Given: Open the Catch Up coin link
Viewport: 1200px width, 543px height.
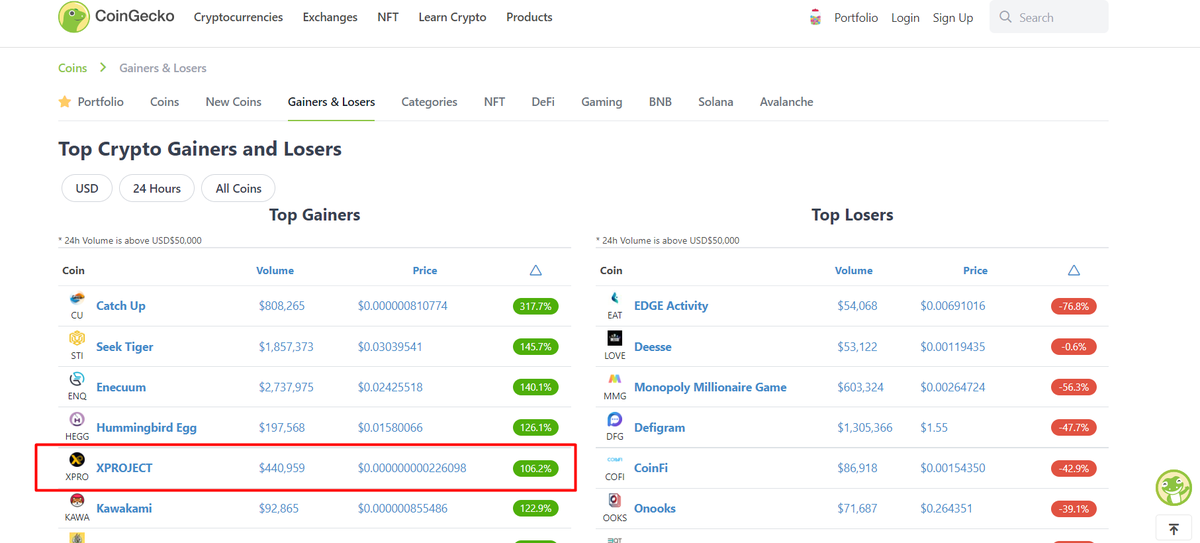Looking at the screenshot, I should [x=121, y=306].
